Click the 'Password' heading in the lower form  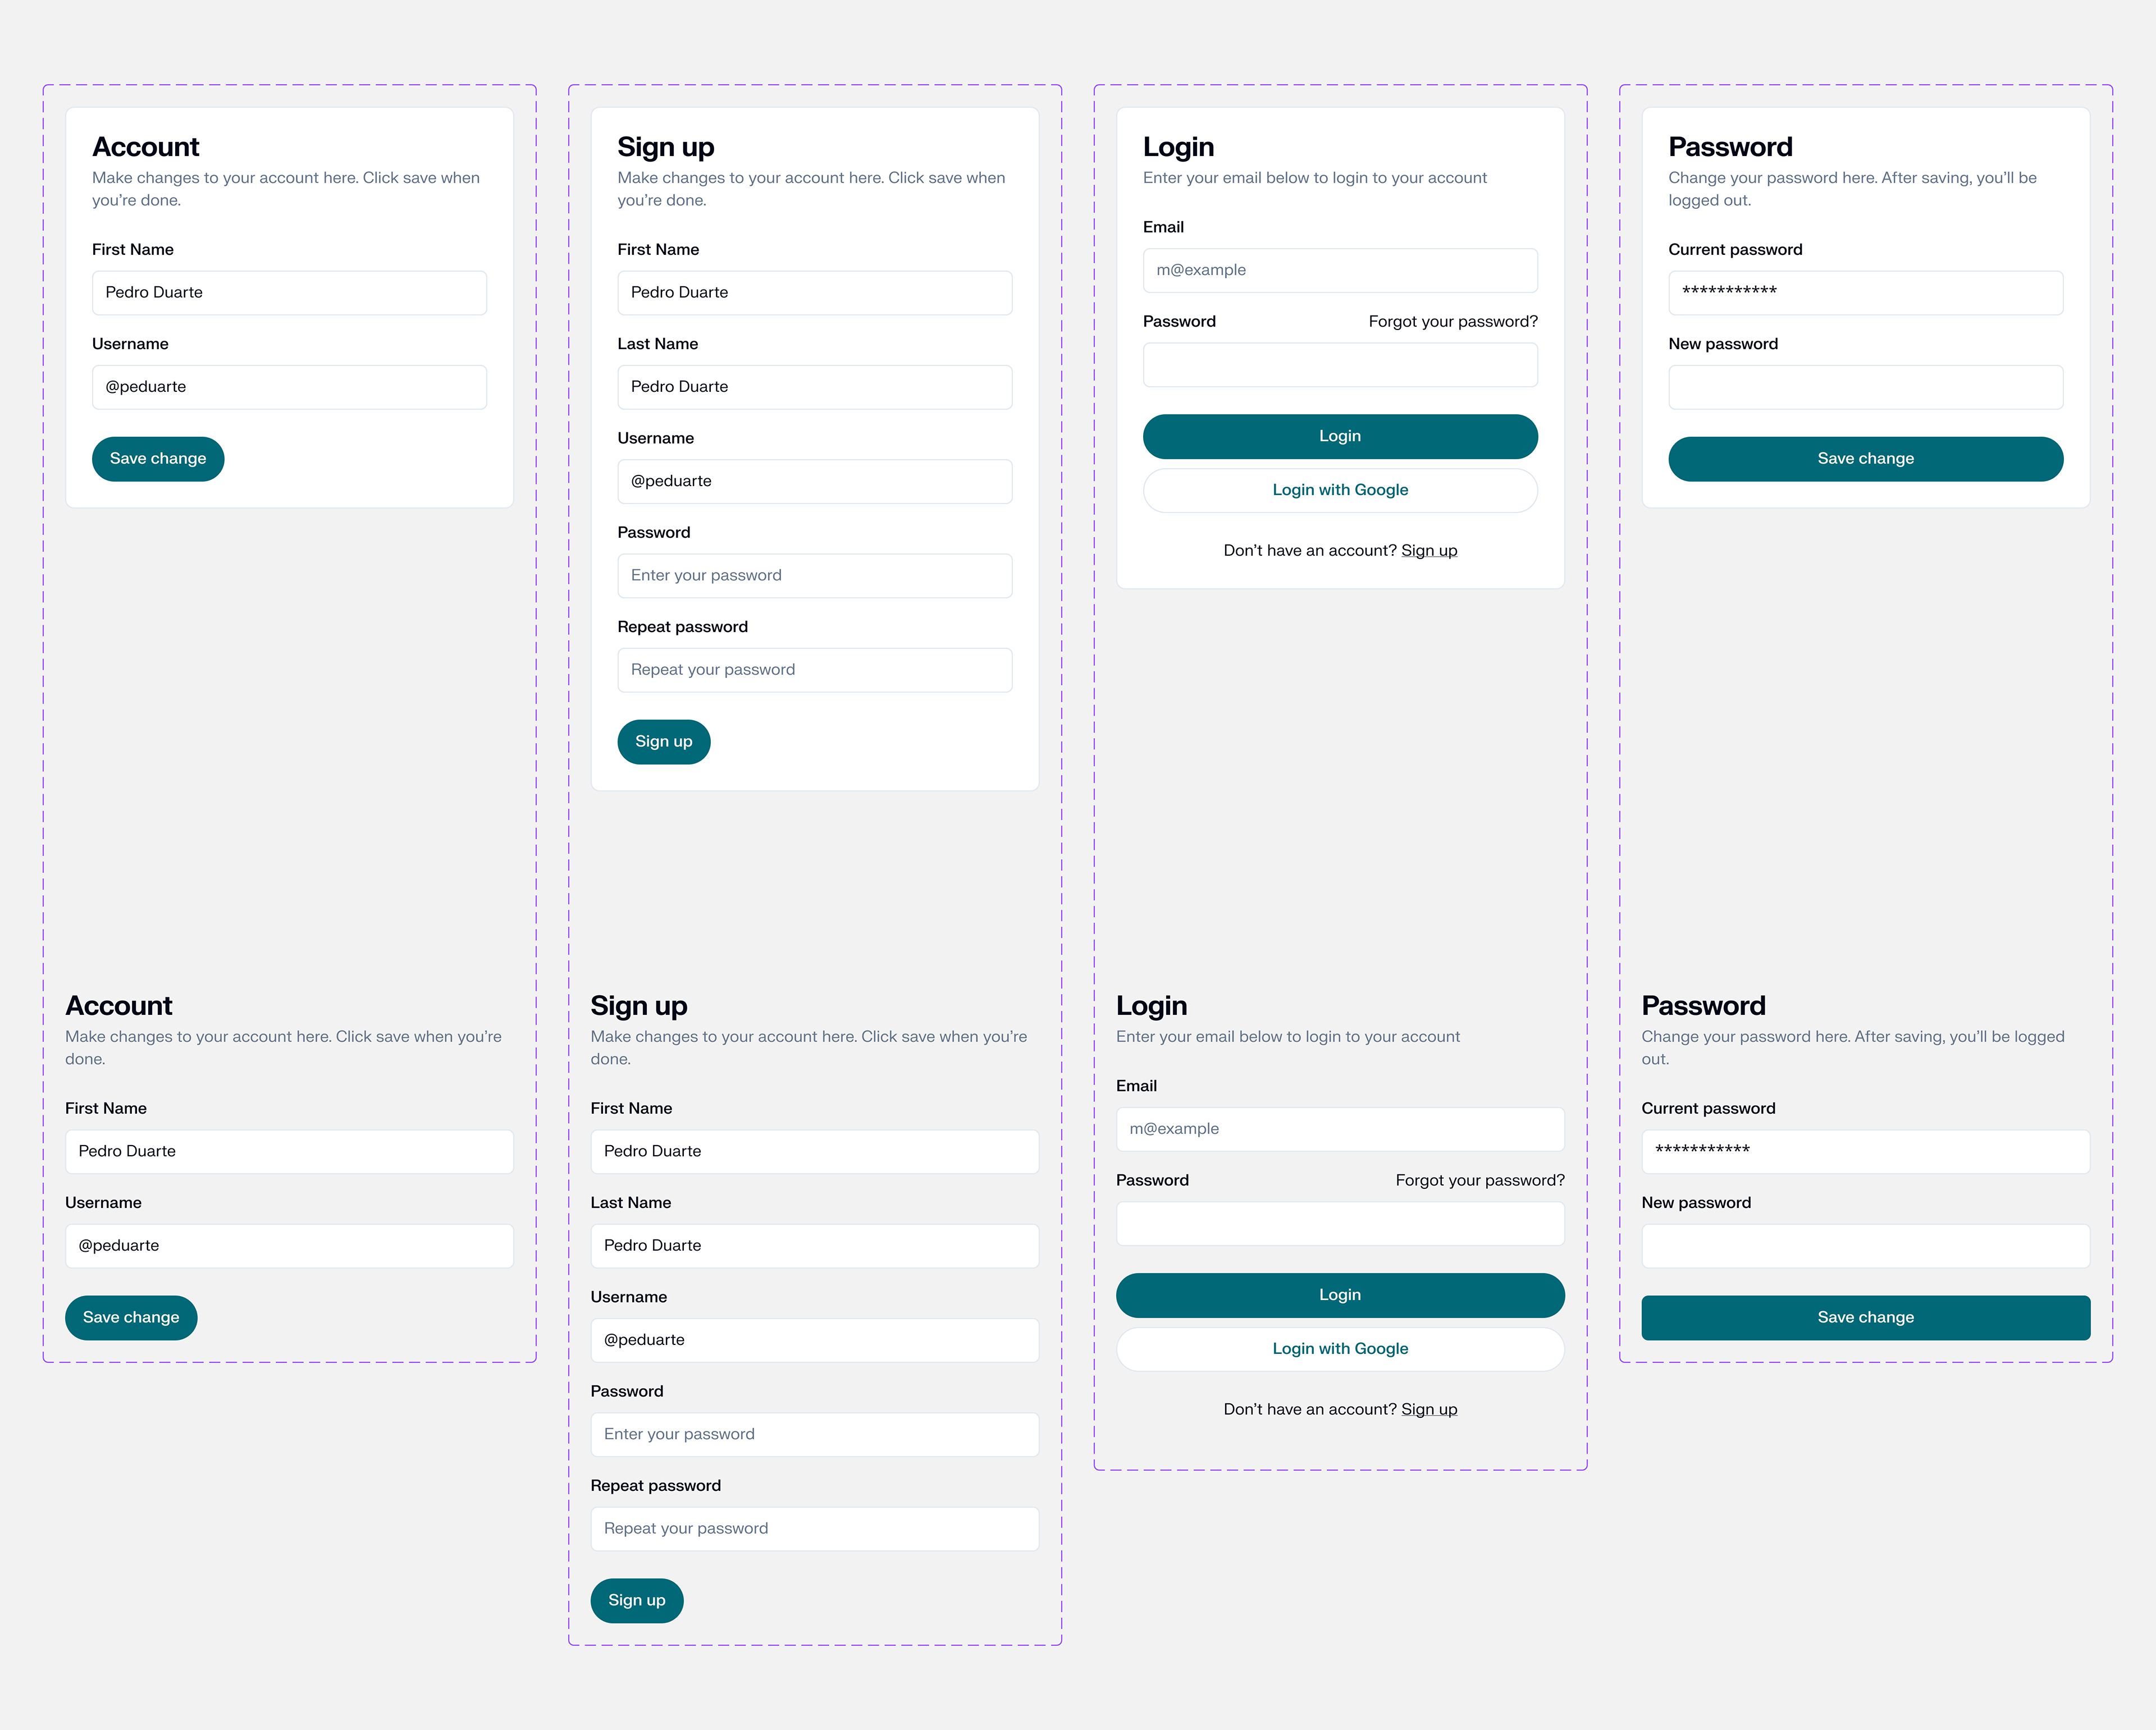click(x=1703, y=1006)
